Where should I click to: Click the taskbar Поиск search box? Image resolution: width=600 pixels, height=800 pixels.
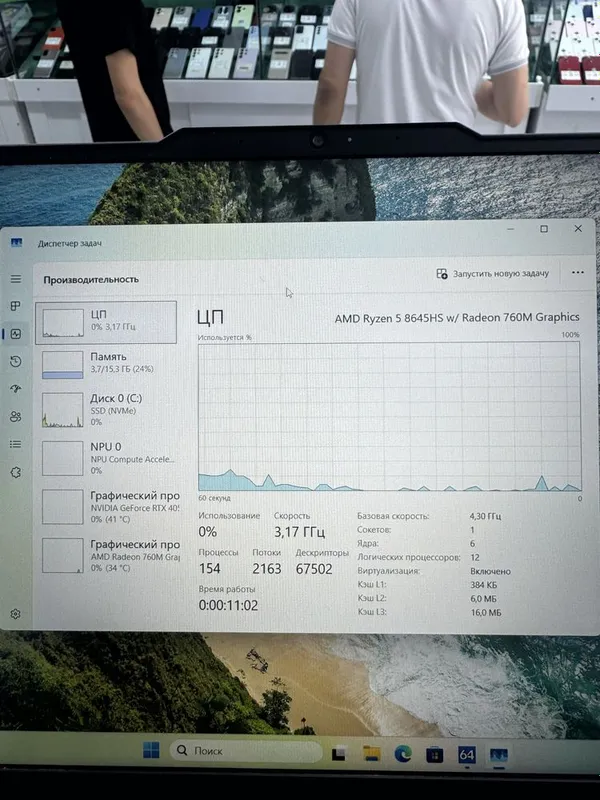pyautogui.click(x=246, y=751)
